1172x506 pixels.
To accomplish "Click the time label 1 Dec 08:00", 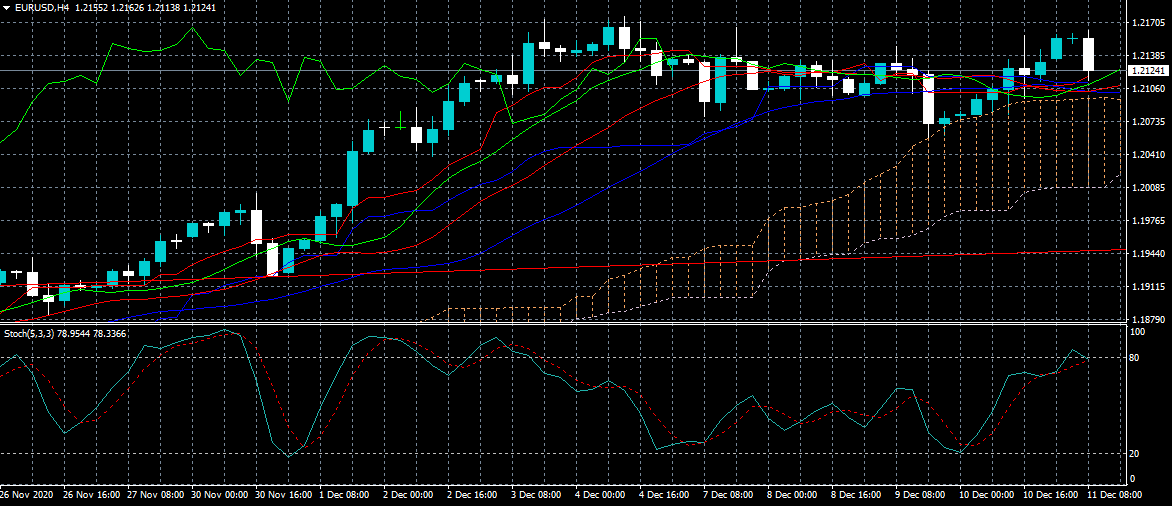I will click(345, 495).
